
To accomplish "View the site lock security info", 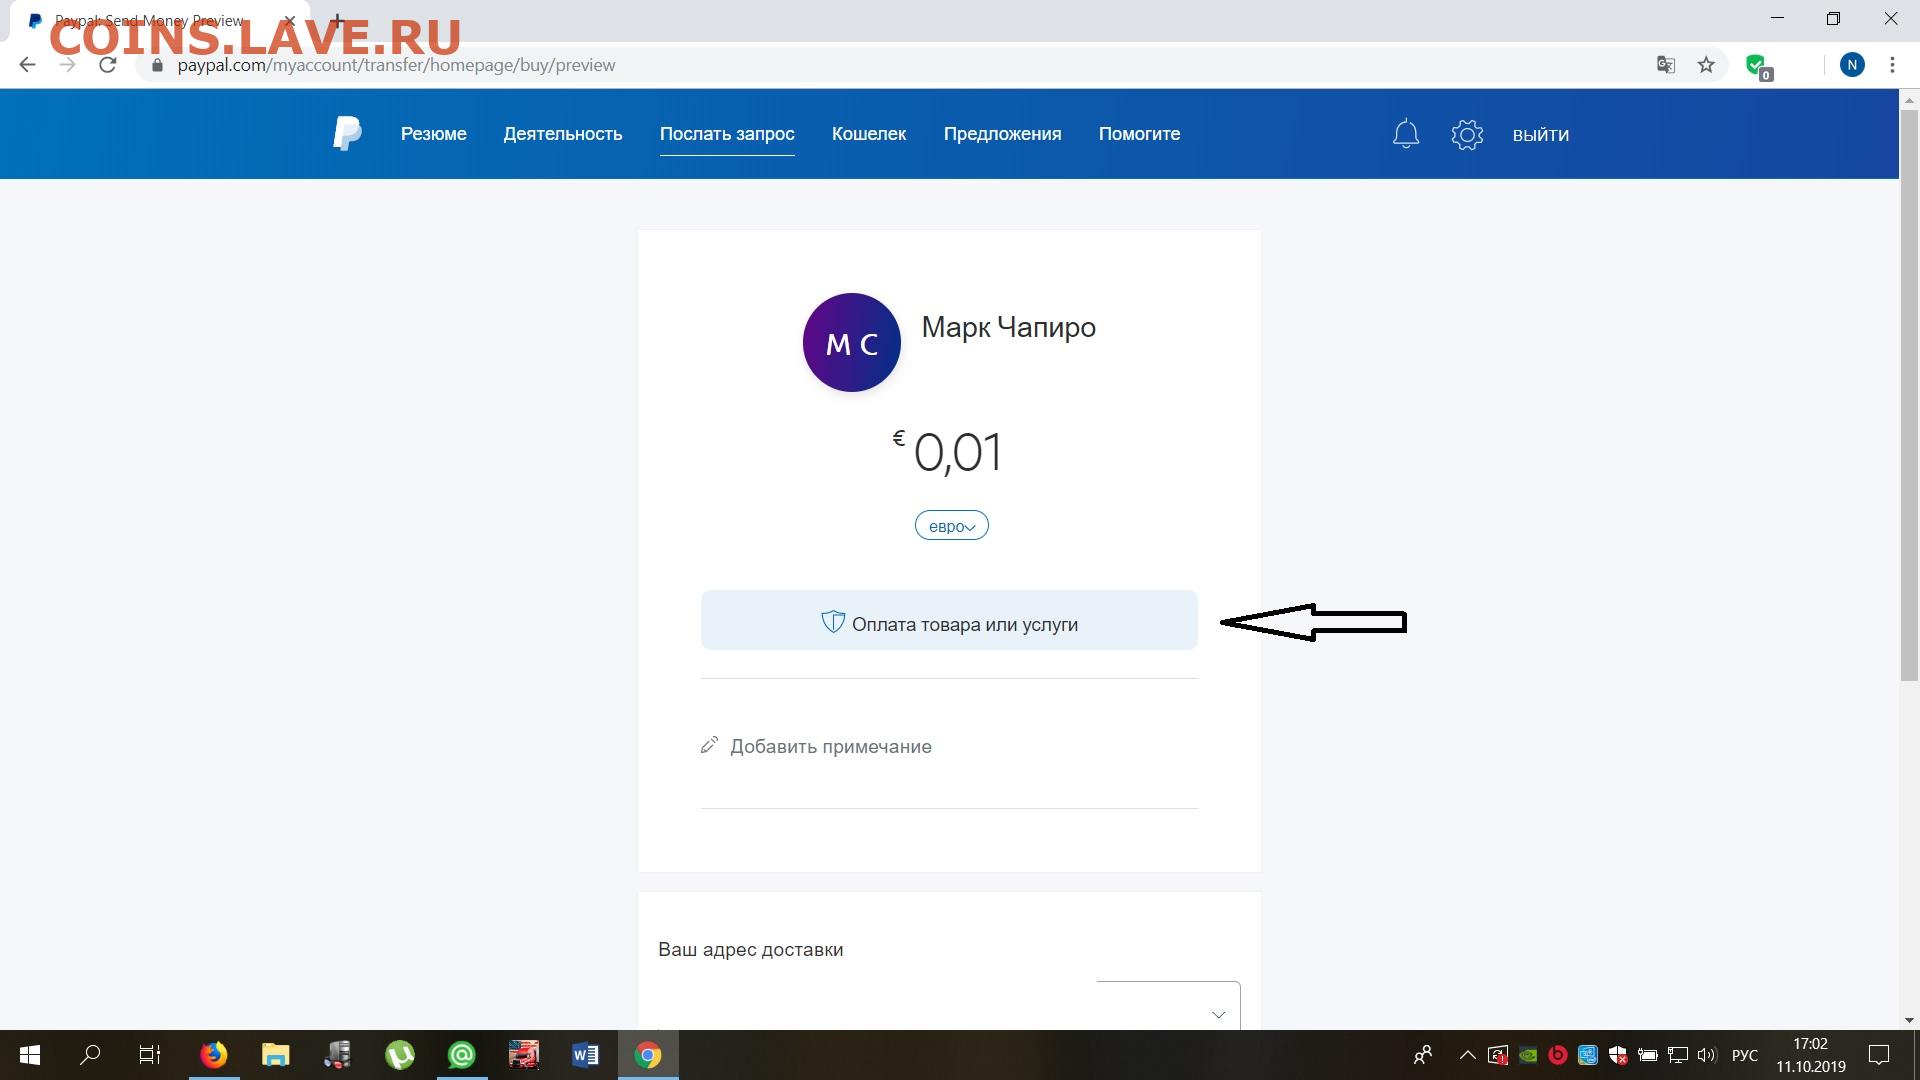I will click(157, 65).
